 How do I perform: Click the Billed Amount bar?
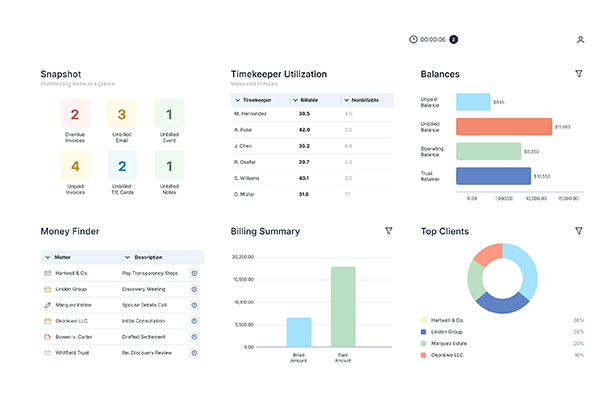[x=299, y=332]
